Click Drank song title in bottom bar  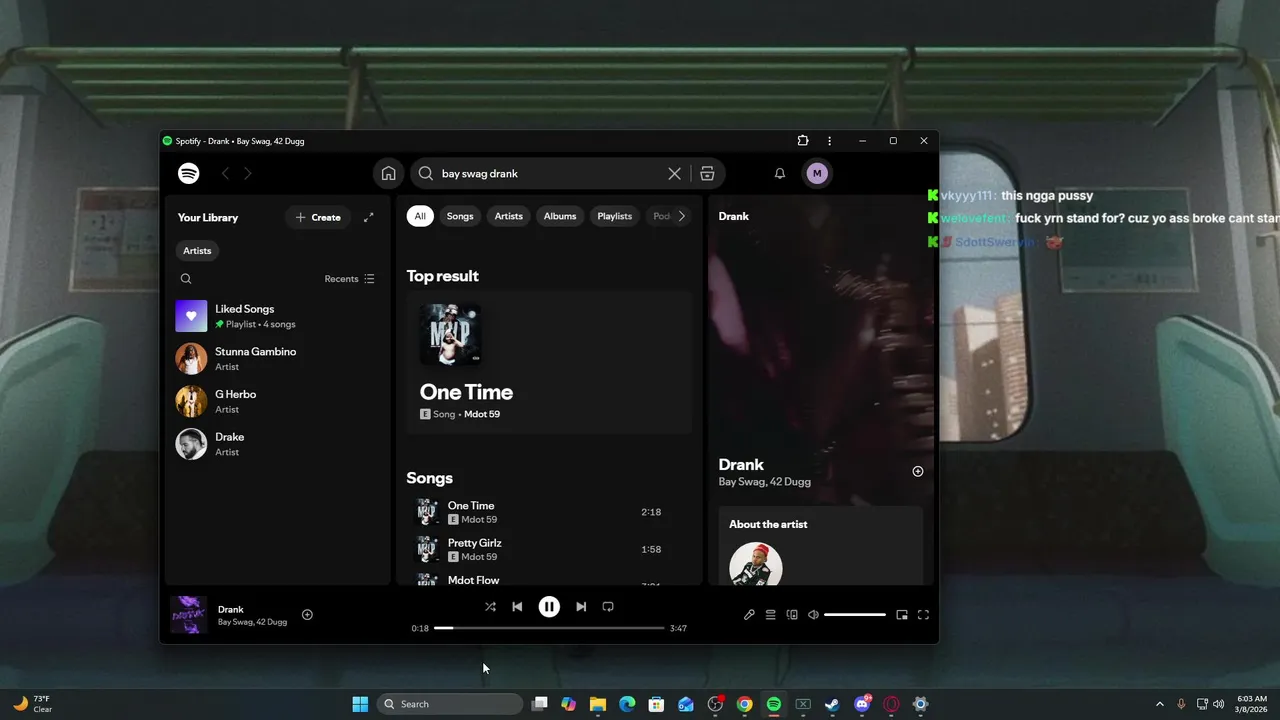[x=231, y=609]
